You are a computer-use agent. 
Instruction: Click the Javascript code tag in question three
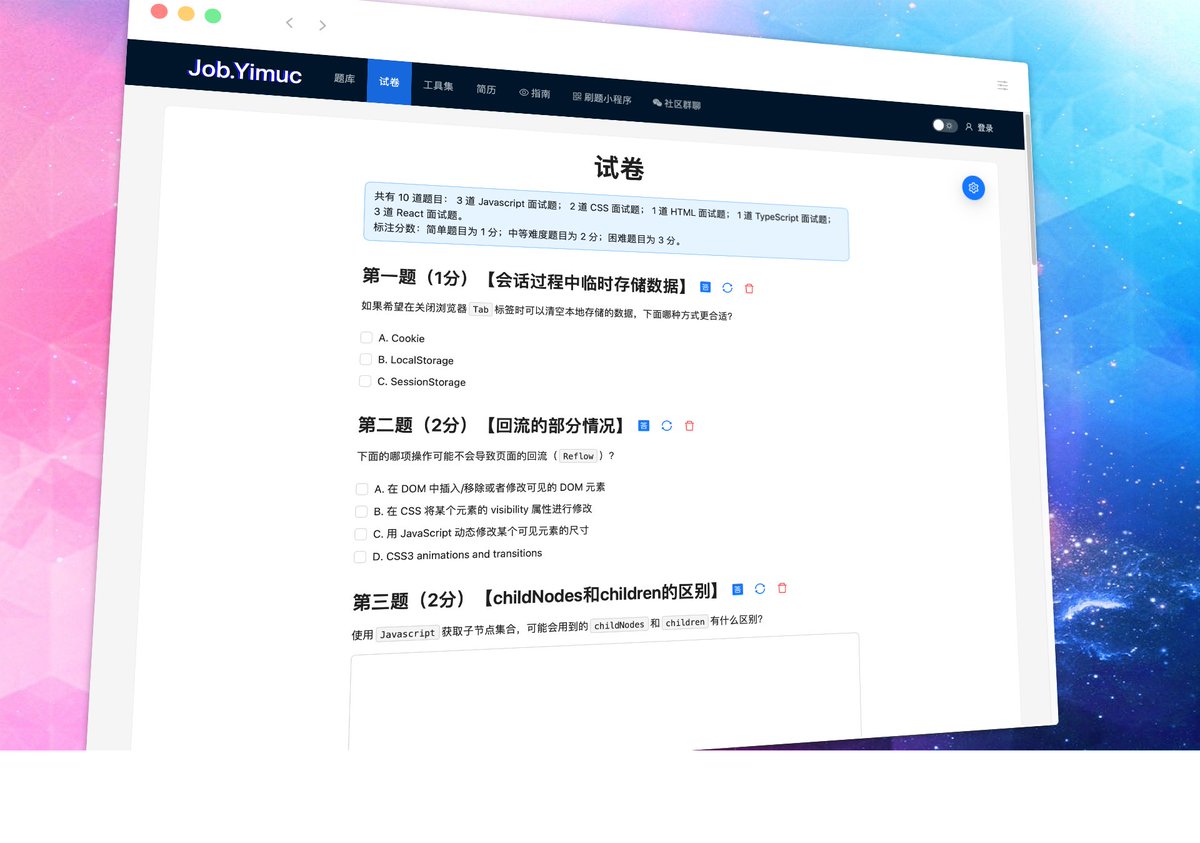point(408,633)
